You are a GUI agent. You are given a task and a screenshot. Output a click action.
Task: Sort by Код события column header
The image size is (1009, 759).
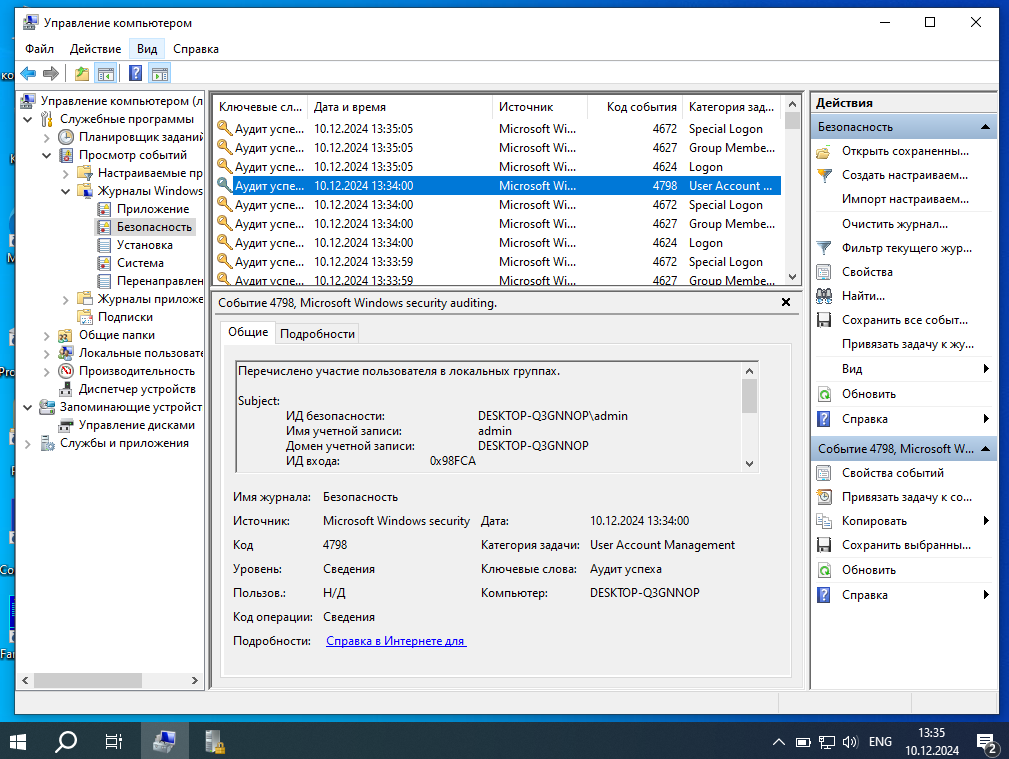coord(634,107)
